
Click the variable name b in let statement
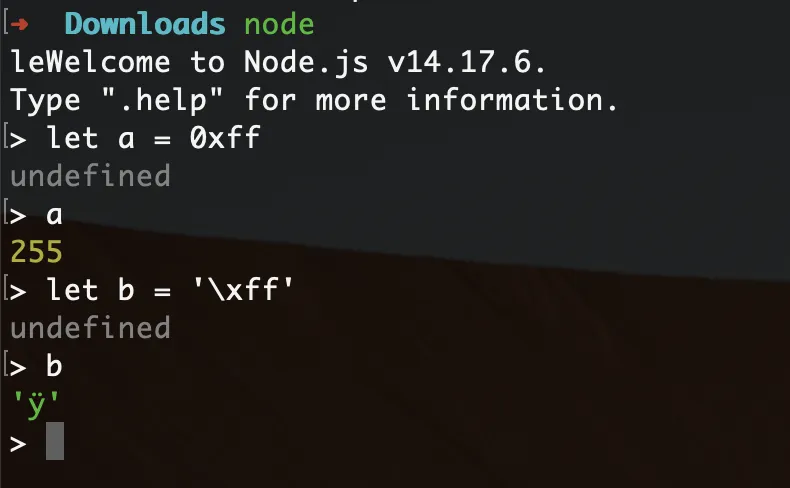coord(126,290)
